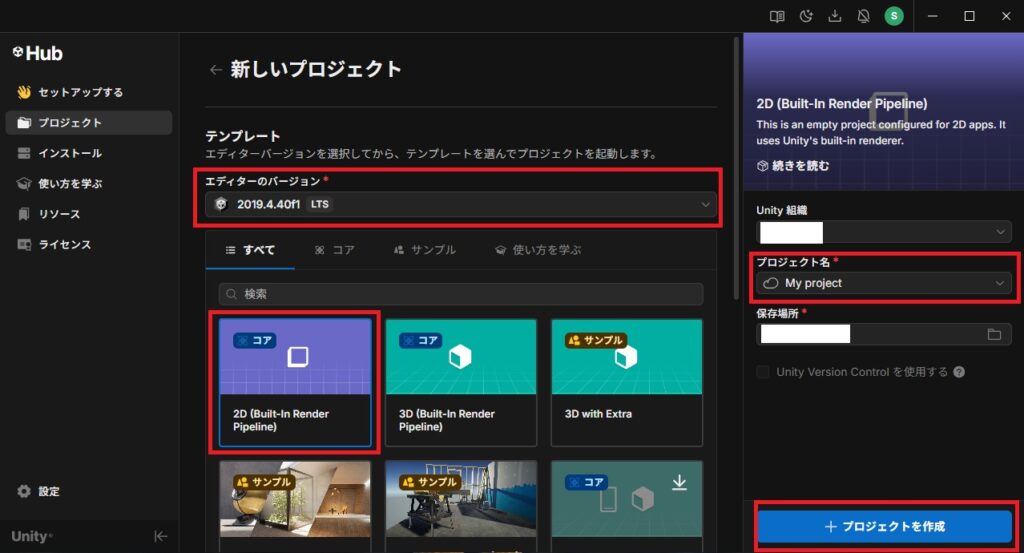
Task: Click the search magnifier icon
Action: [x=231, y=294]
